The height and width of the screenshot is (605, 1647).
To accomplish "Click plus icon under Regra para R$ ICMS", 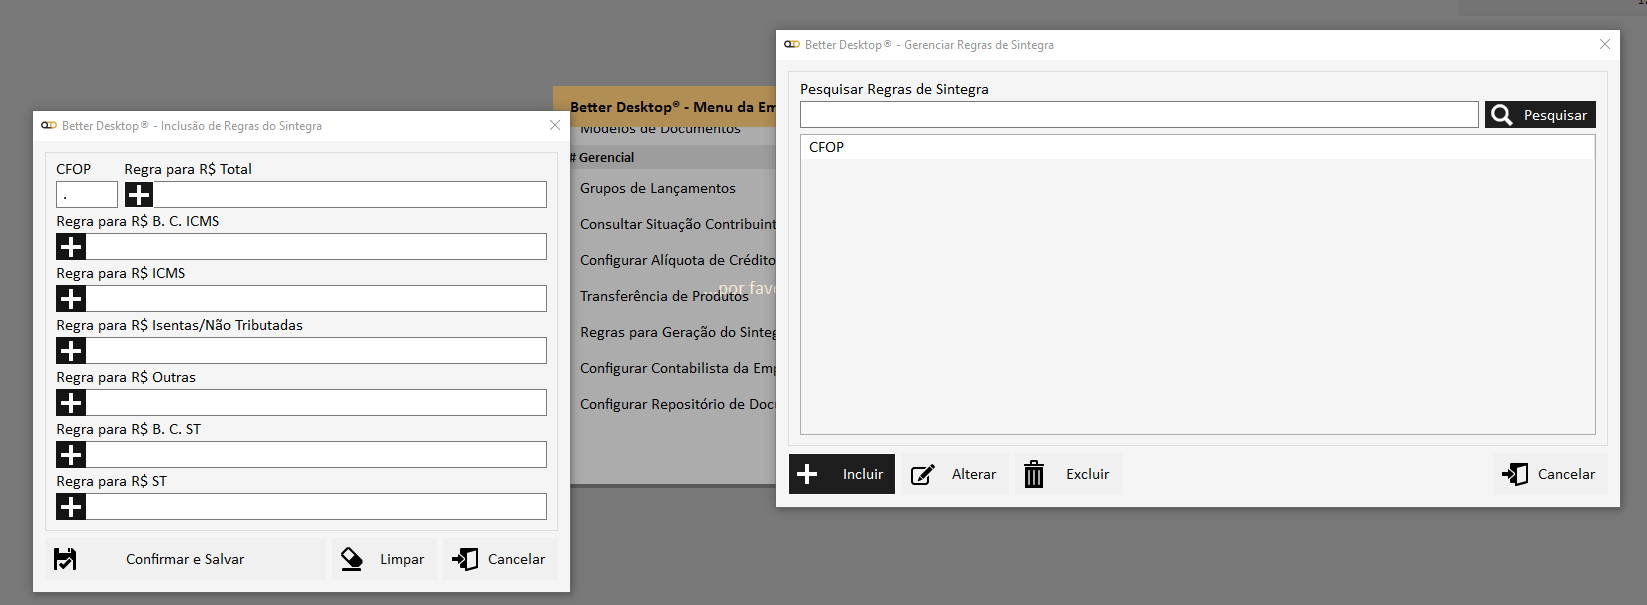I will 71,299.
